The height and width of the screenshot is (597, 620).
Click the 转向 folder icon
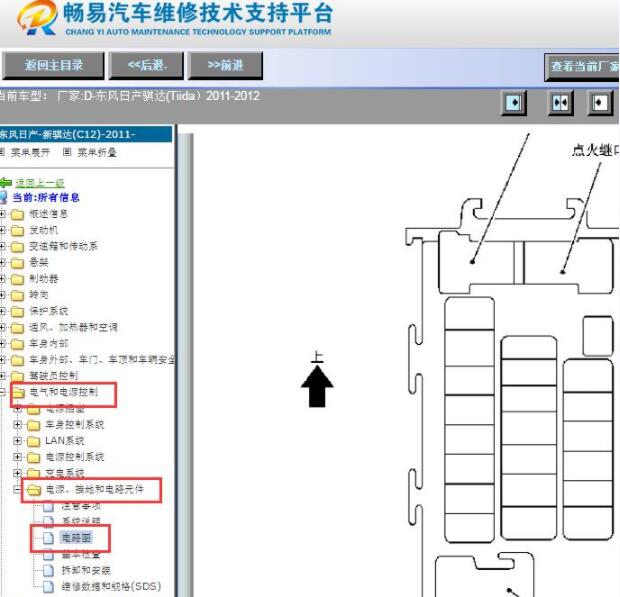coord(17,295)
